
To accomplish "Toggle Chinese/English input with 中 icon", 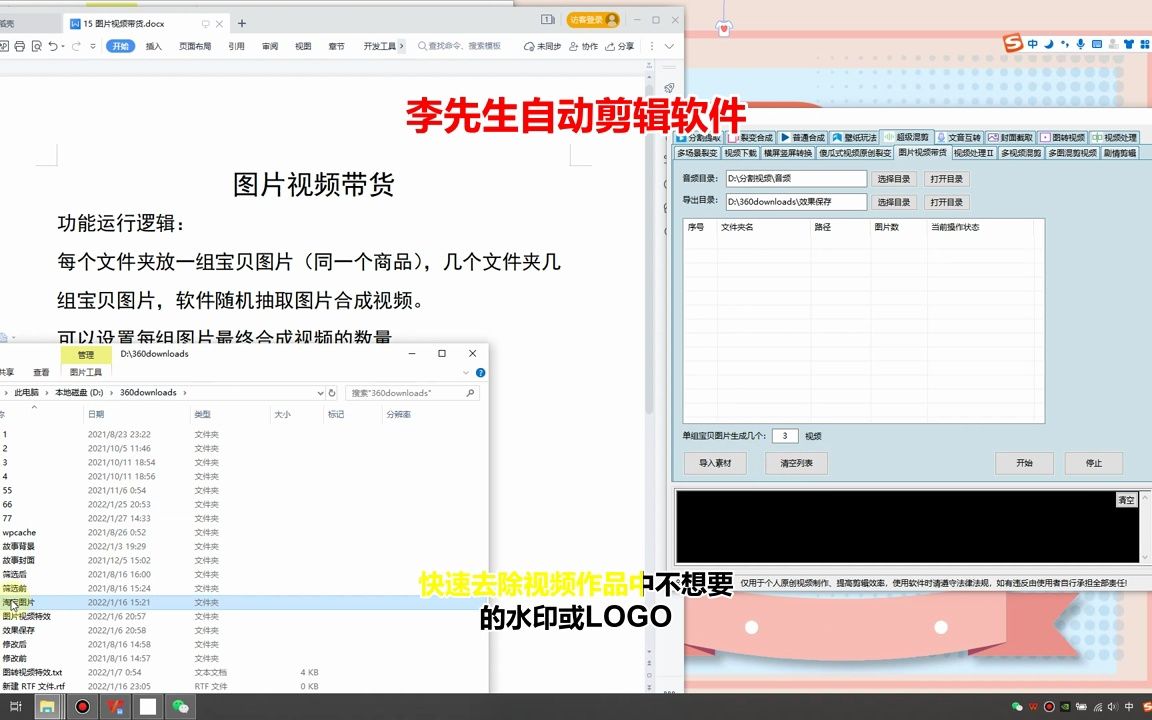I will pyautogui.click(x=1032, y=43).
